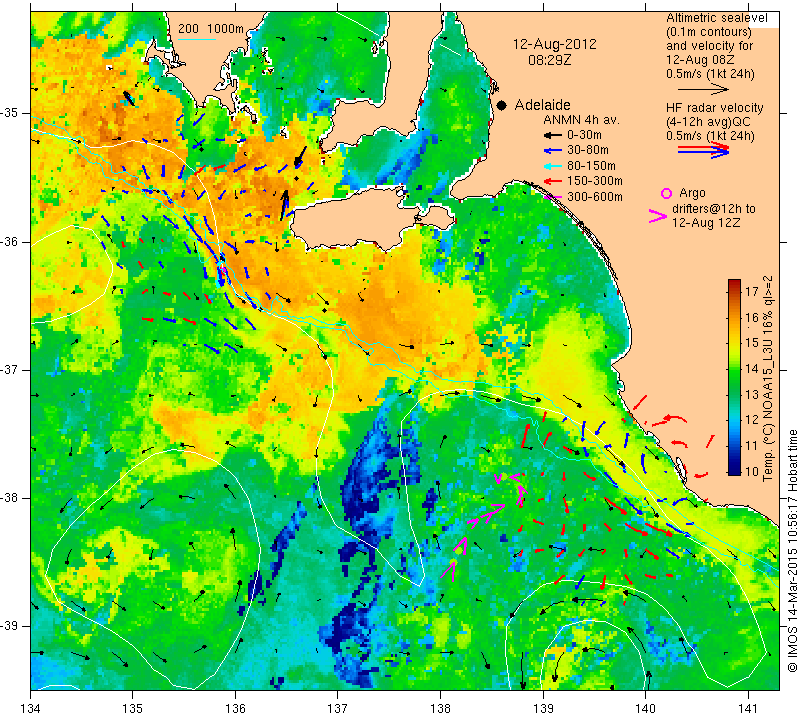Viewport: 800px width, 720px height.
Task: Click the IMOS copyright timestamp text
Action: [x=792, y=551]
